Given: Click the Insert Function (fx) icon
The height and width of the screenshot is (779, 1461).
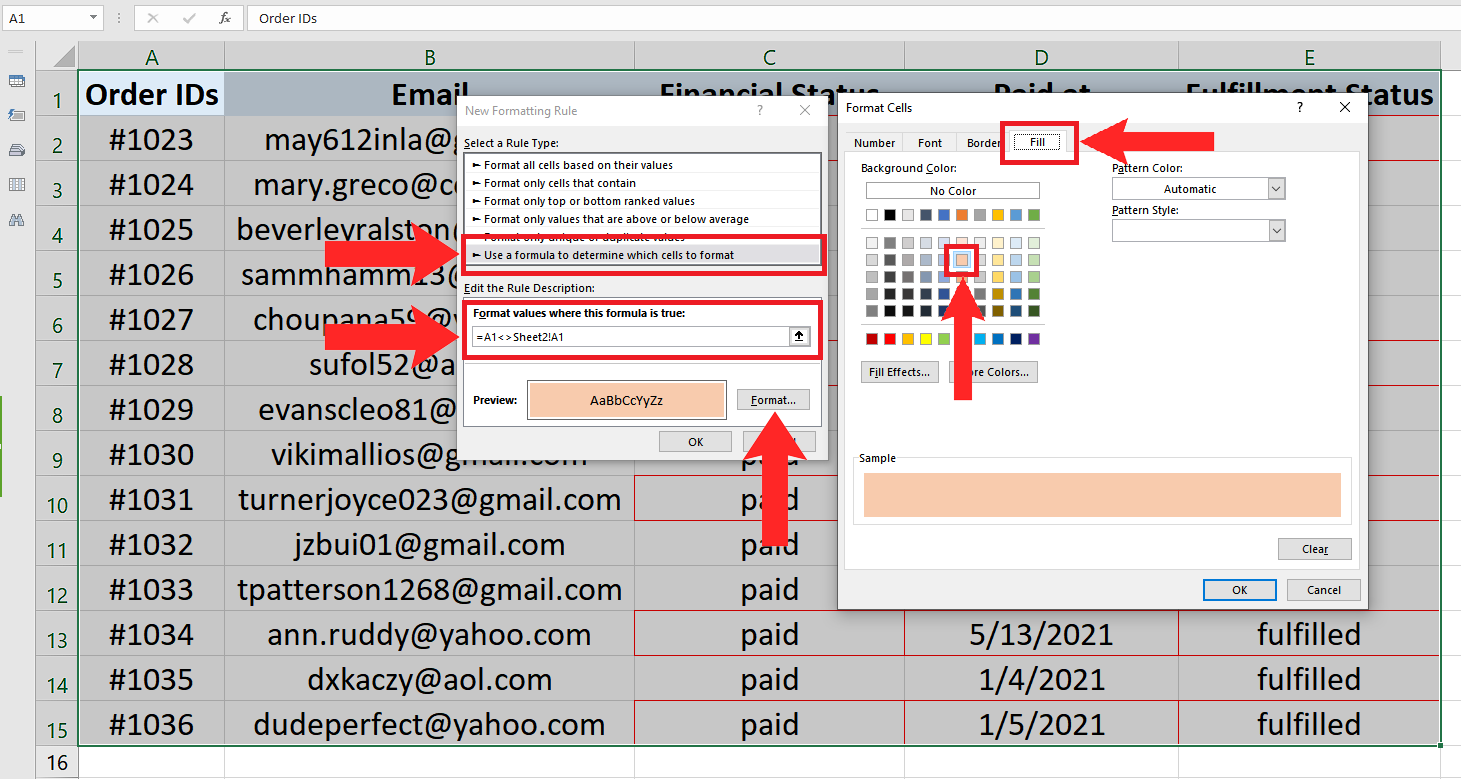Looking at the screenshot, I should click(x=224, y=17).
